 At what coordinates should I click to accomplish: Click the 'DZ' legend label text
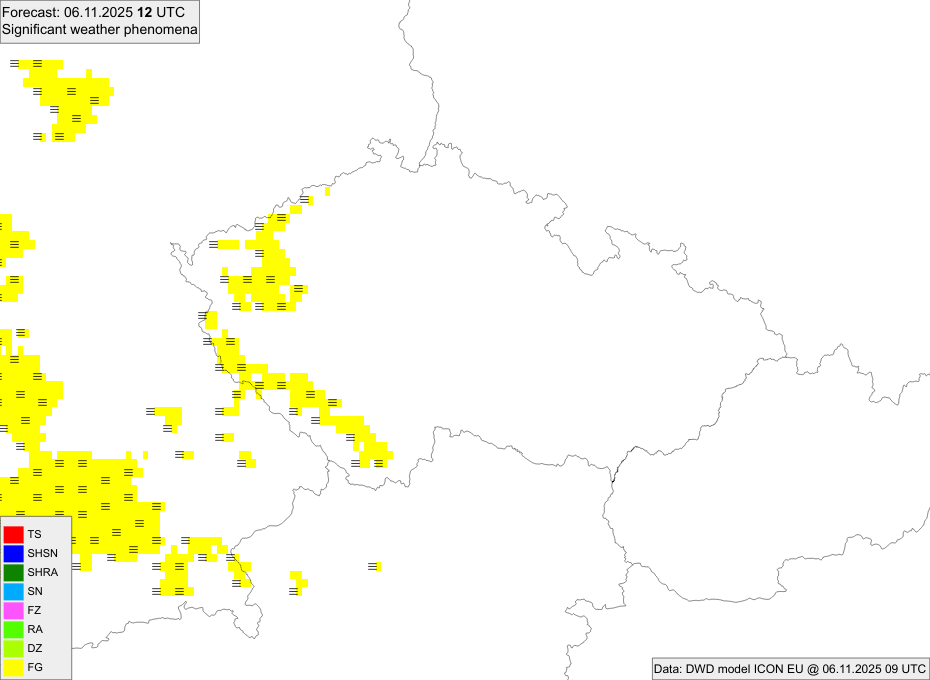(35, 649)
